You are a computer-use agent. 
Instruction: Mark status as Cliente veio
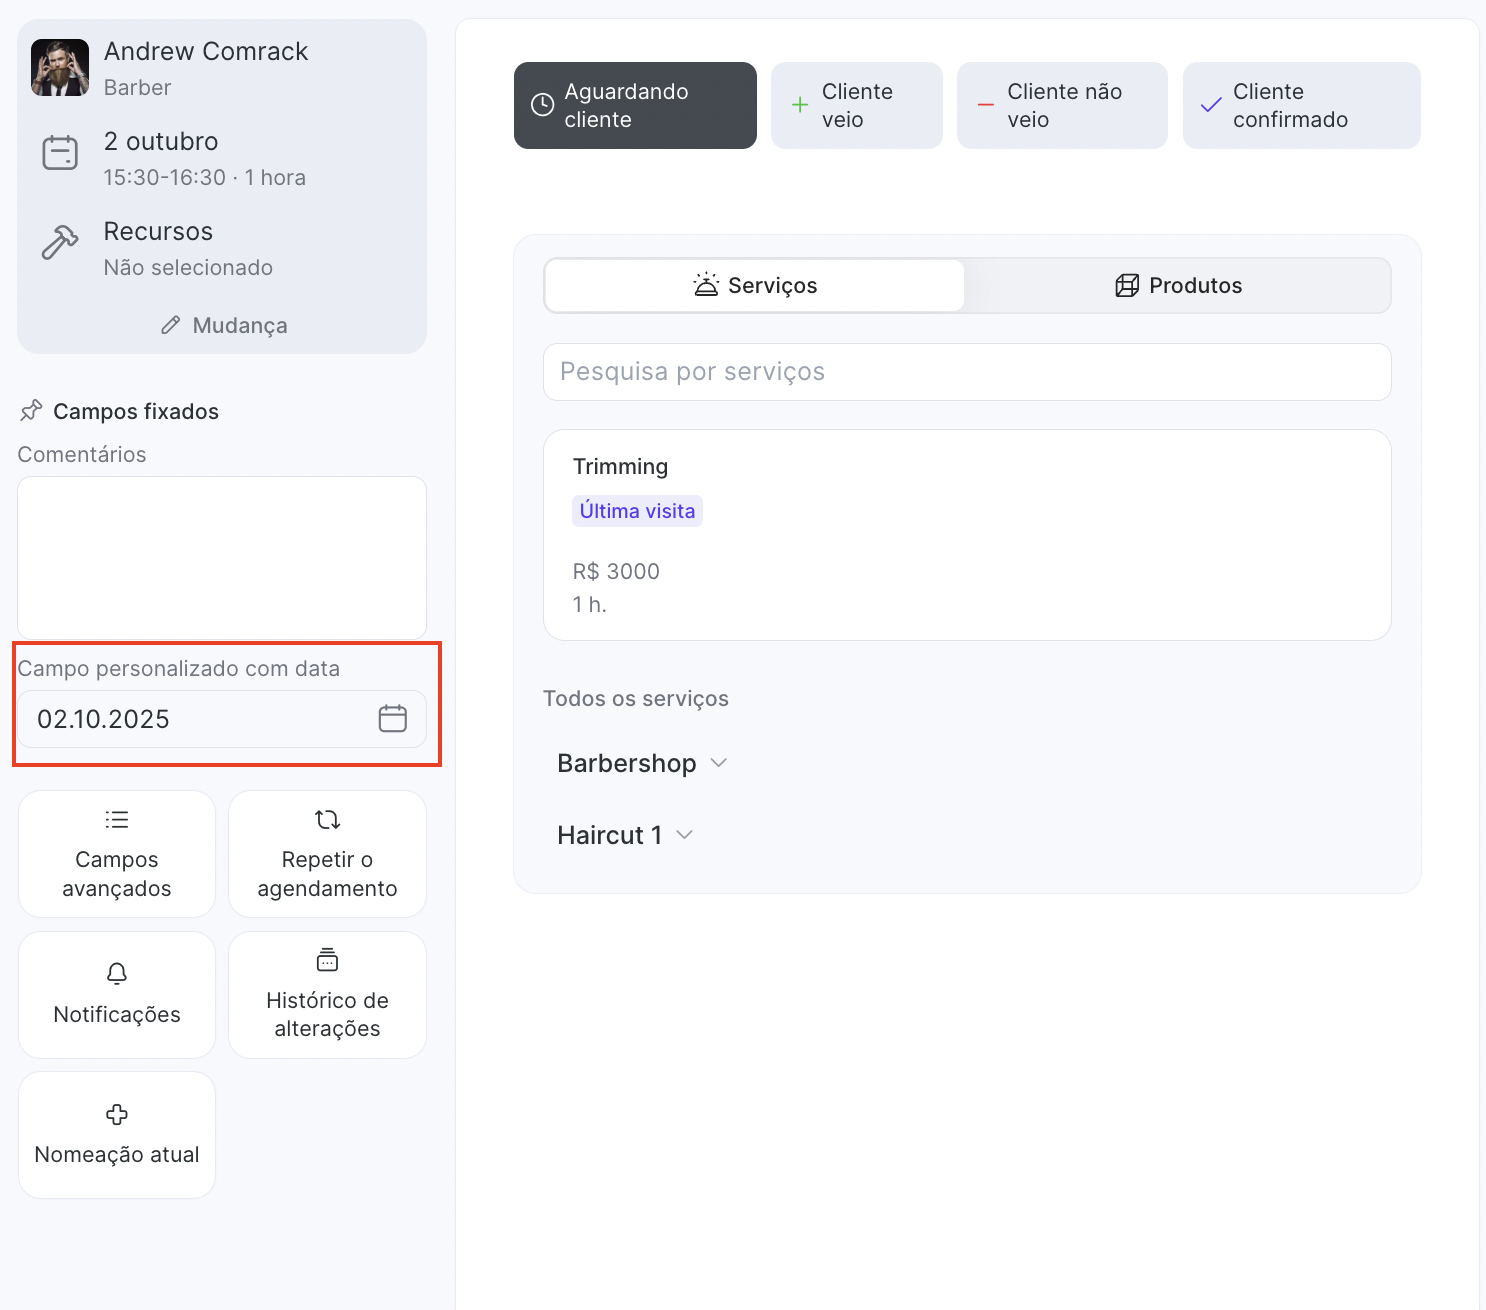pos(856,106)
